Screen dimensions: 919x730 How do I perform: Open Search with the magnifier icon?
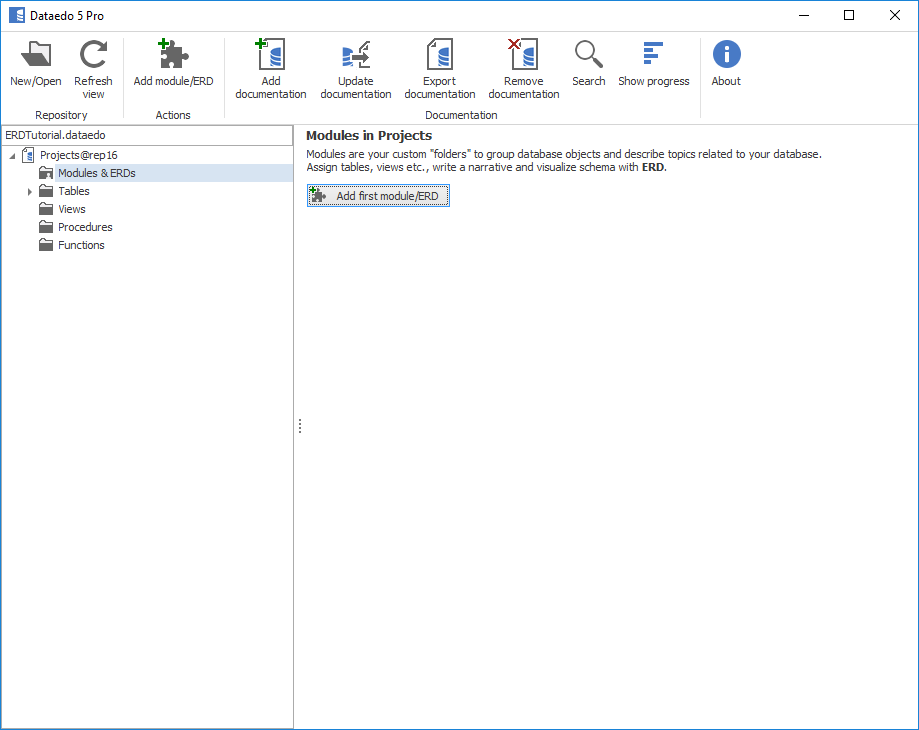tap(588, 54)
